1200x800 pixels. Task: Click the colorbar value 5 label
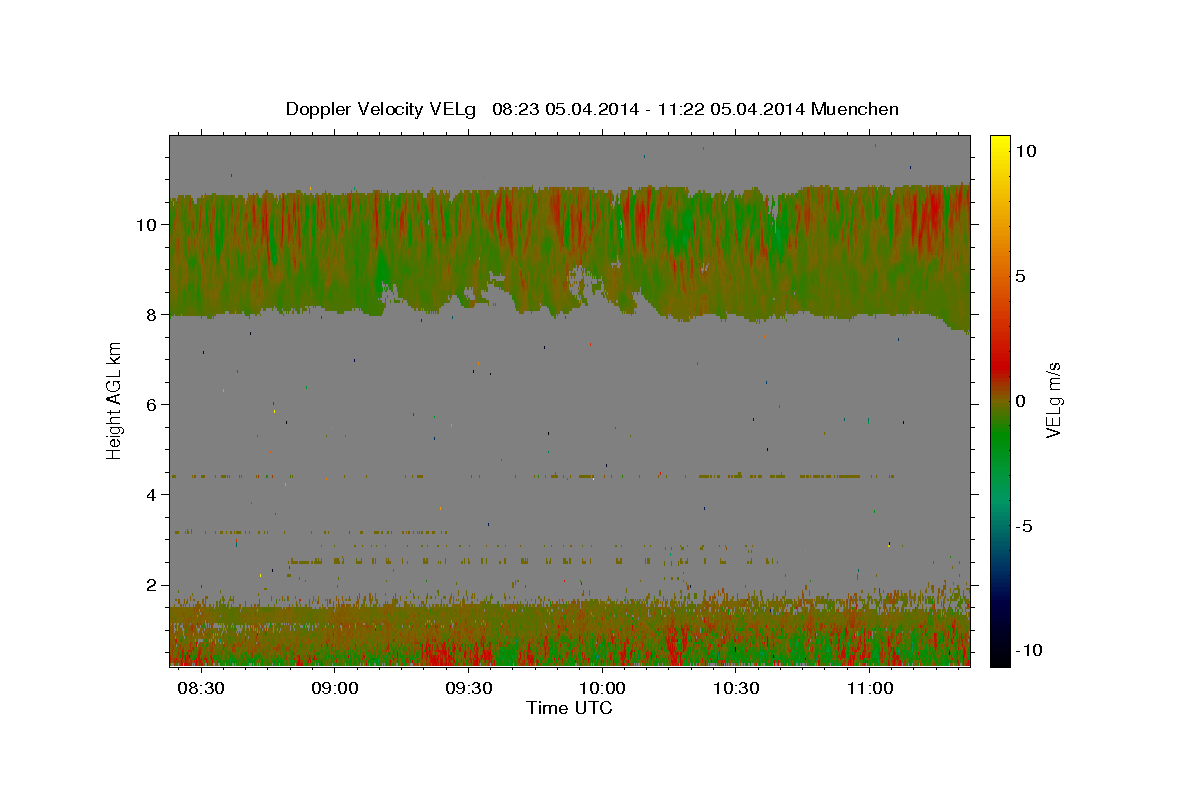pos(1020,276)
